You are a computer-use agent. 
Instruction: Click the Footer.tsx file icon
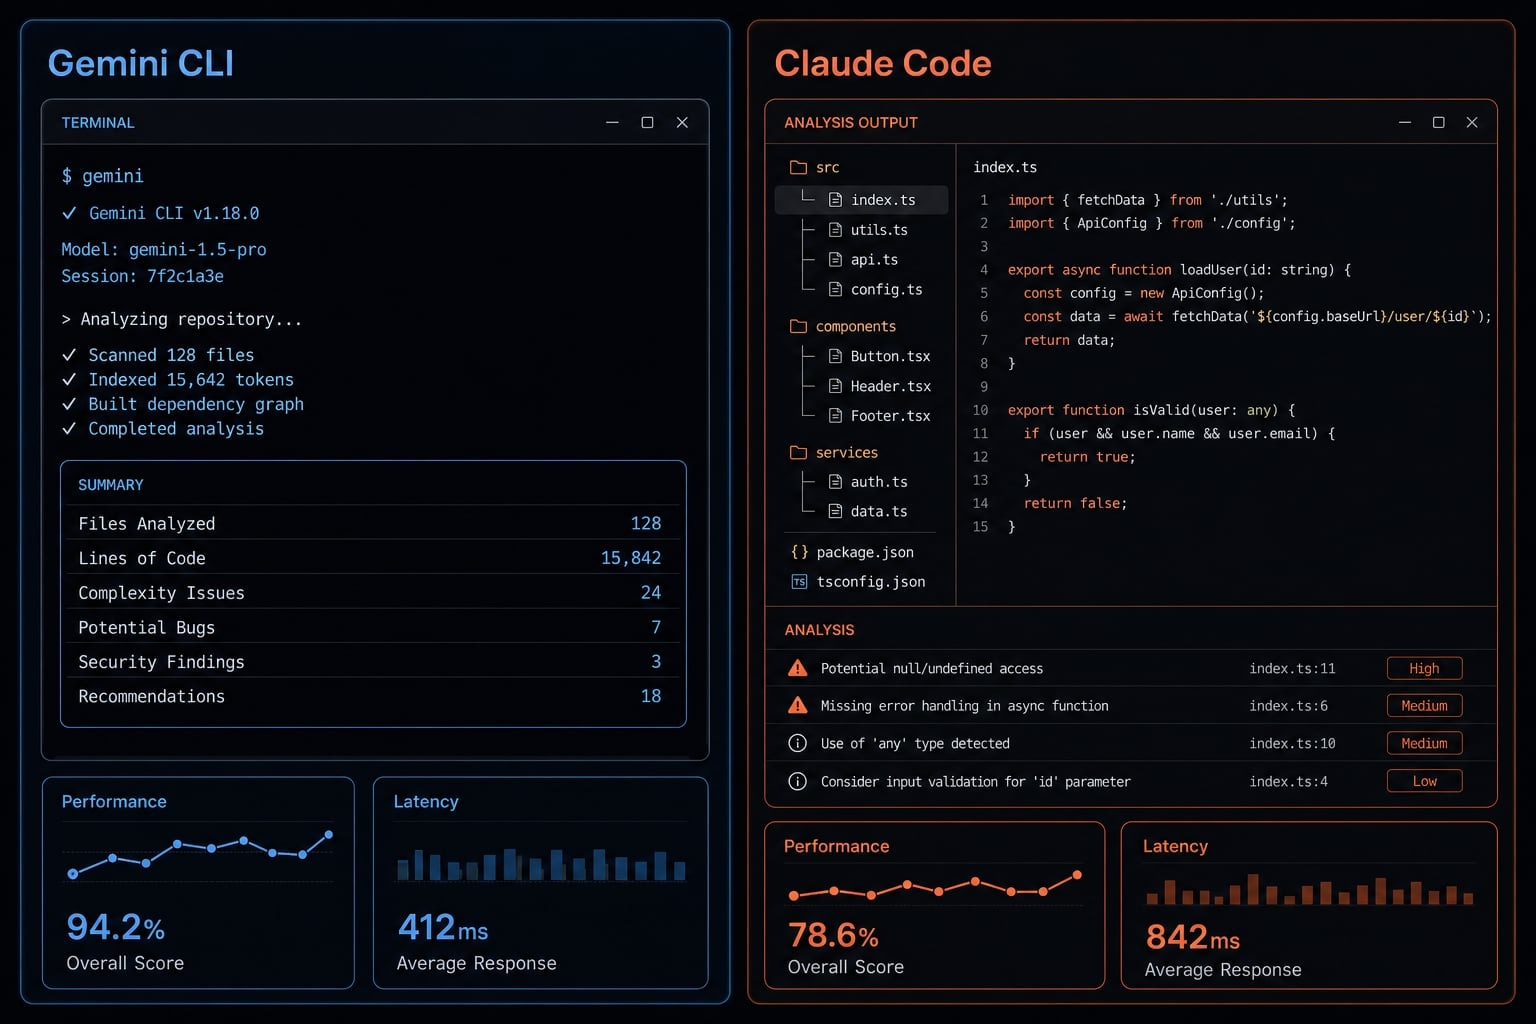[835, 415]
